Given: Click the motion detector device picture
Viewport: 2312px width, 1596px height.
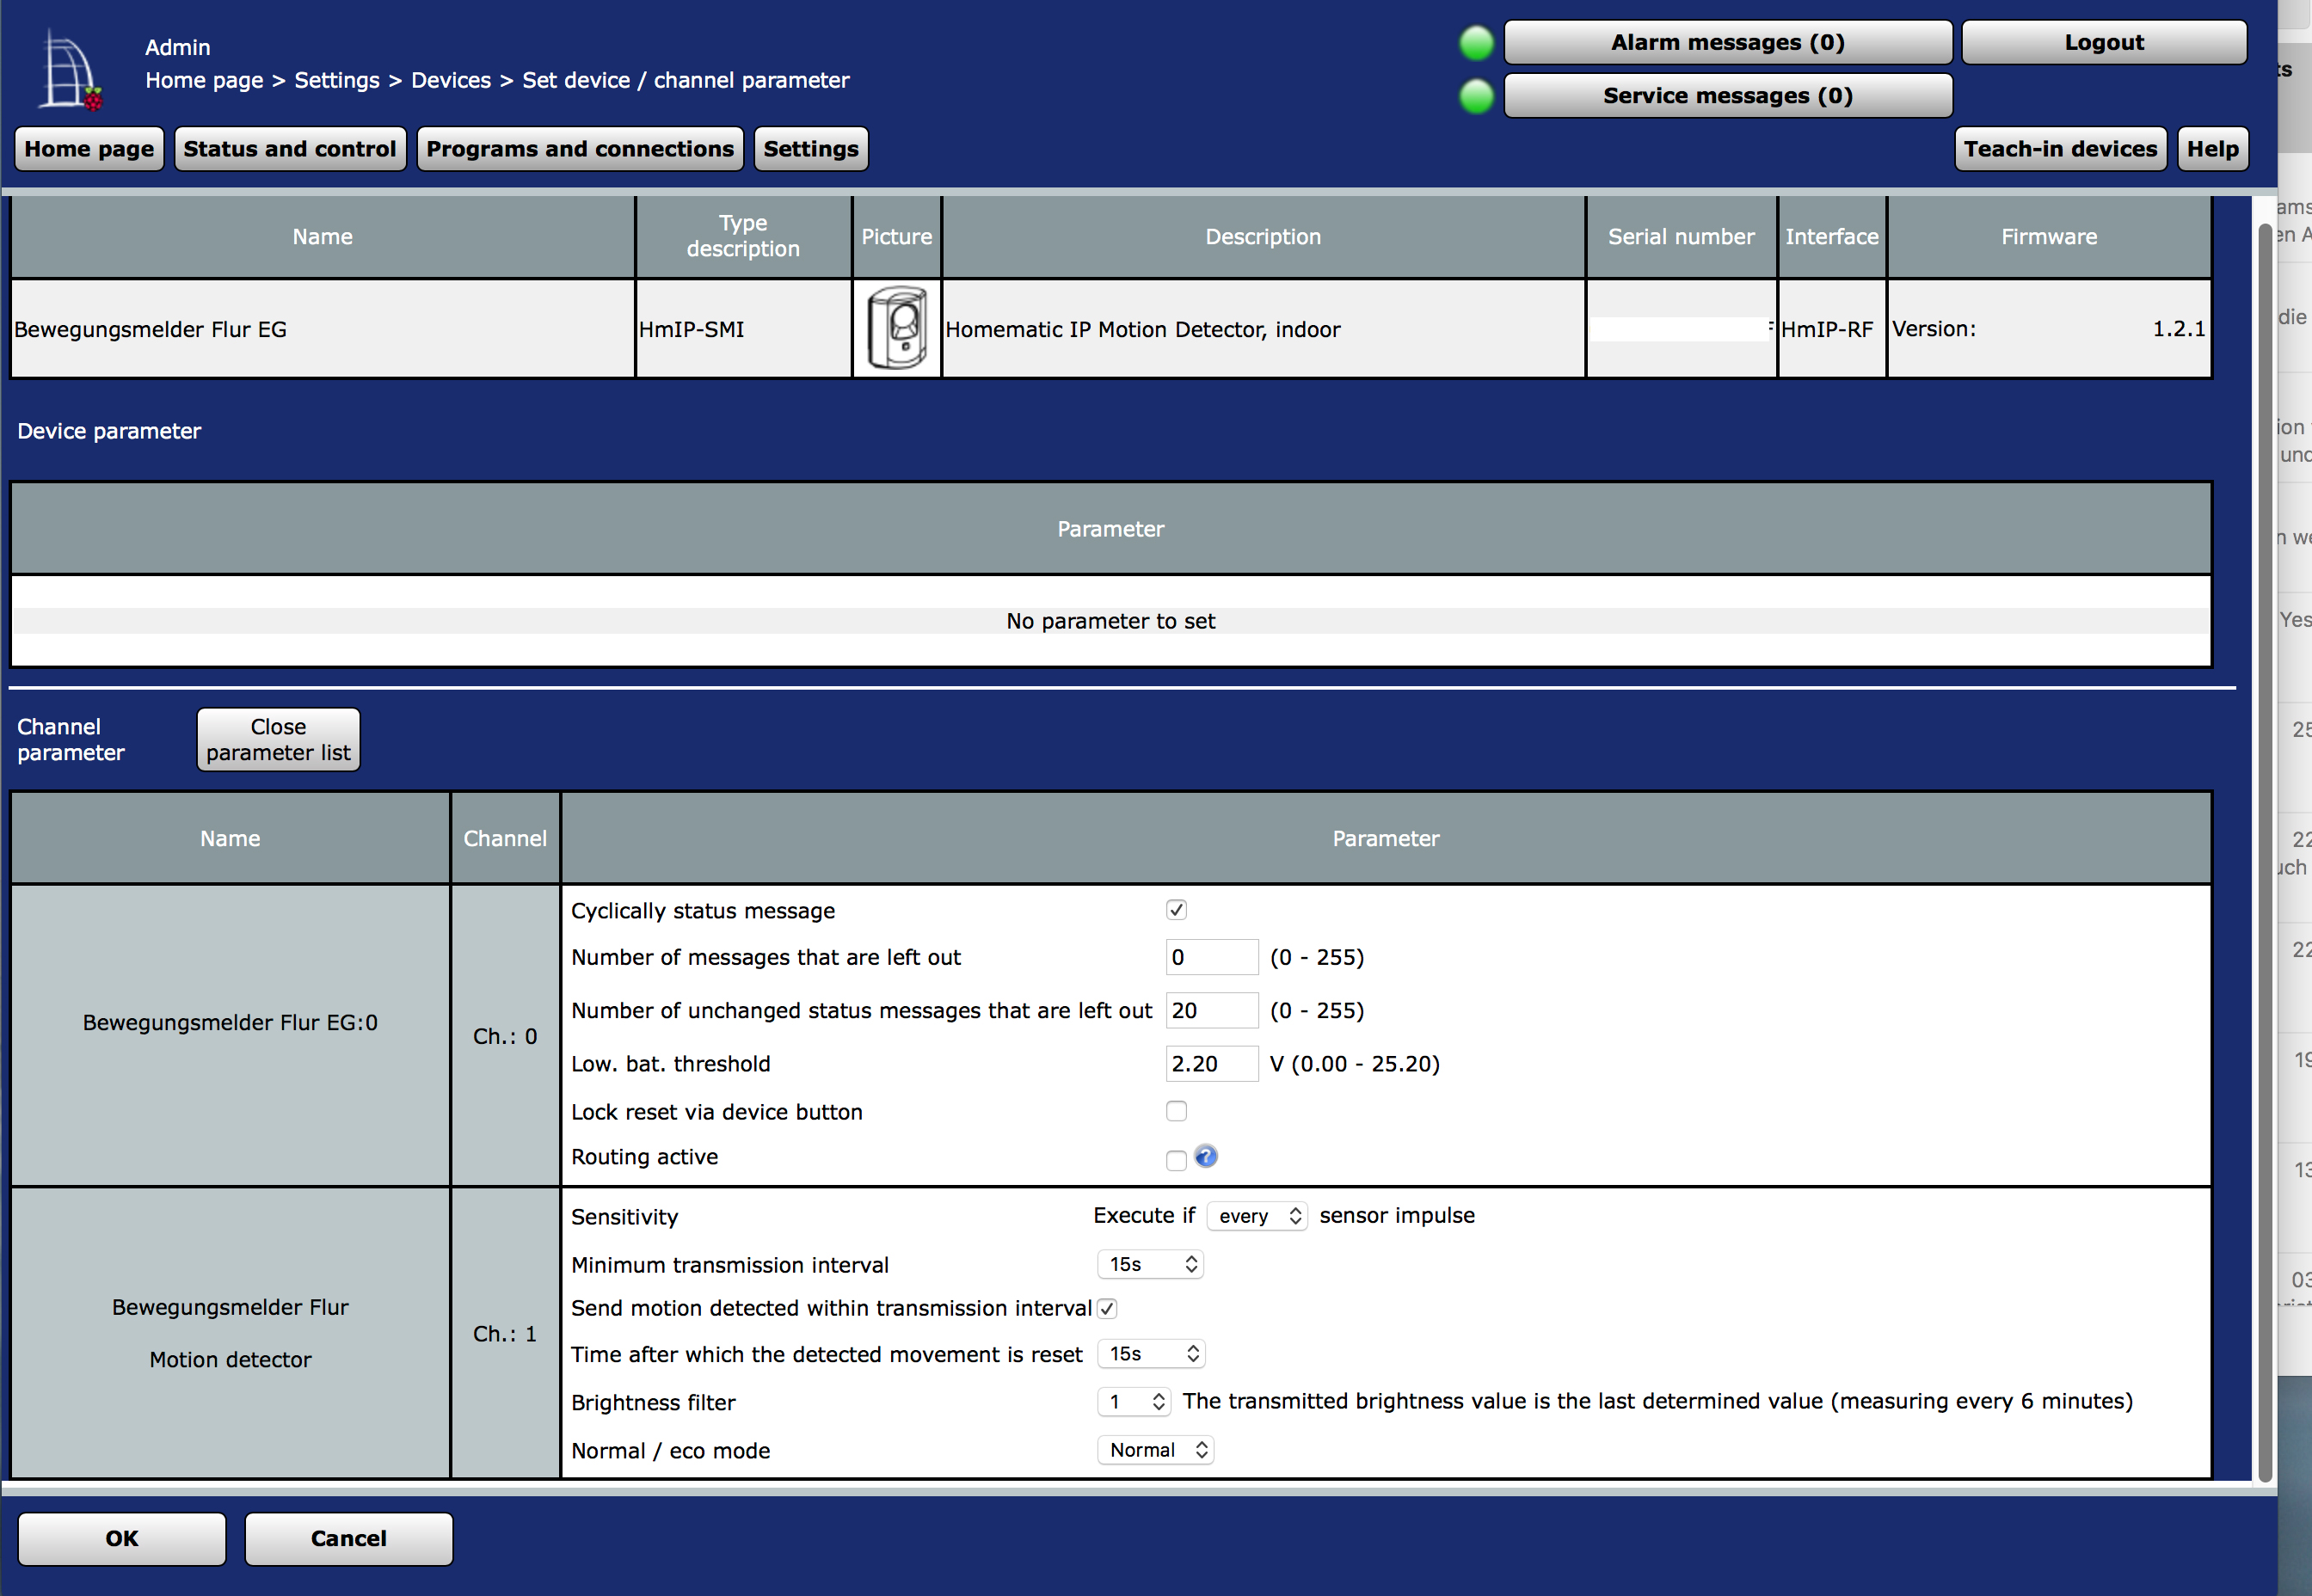Looking at the screenshot, I should pyautogui.click(x=896, y=328).
